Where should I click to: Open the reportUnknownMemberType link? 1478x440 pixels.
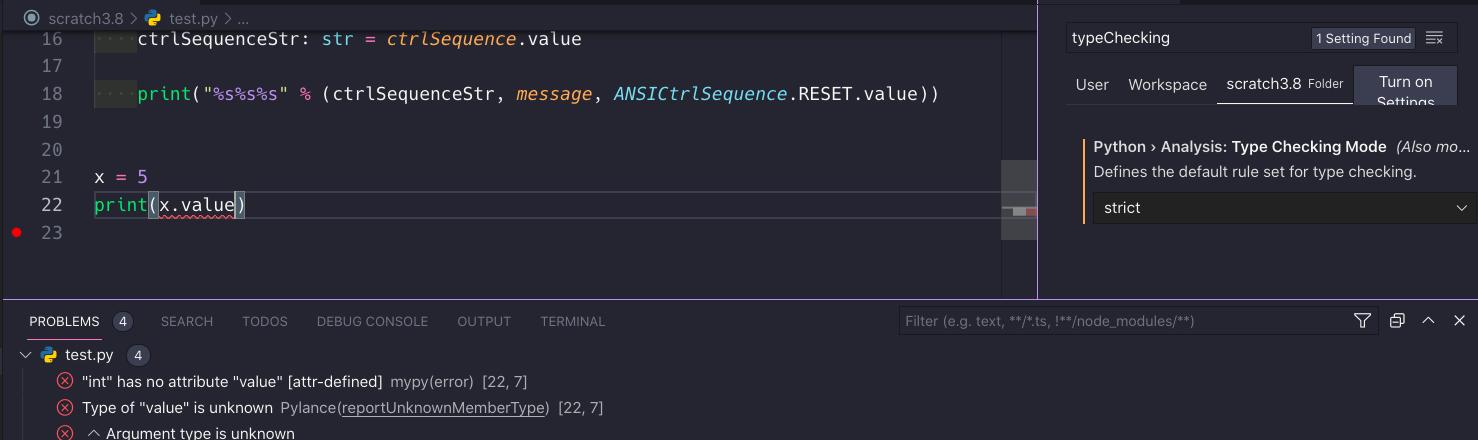445,407
